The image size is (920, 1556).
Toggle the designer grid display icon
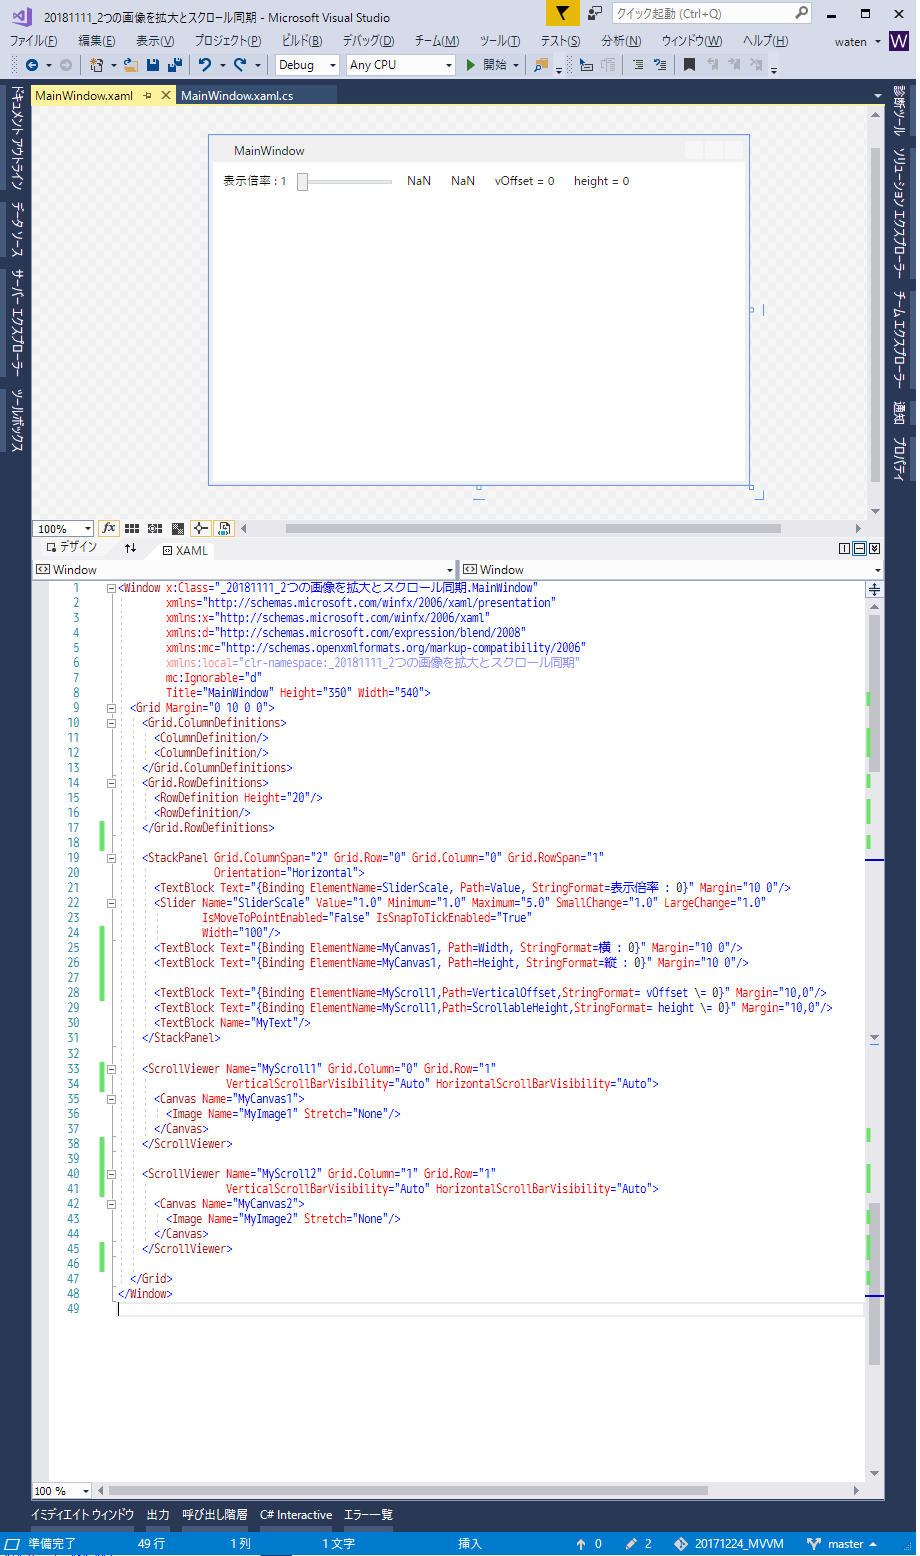[x=132, y=528]
